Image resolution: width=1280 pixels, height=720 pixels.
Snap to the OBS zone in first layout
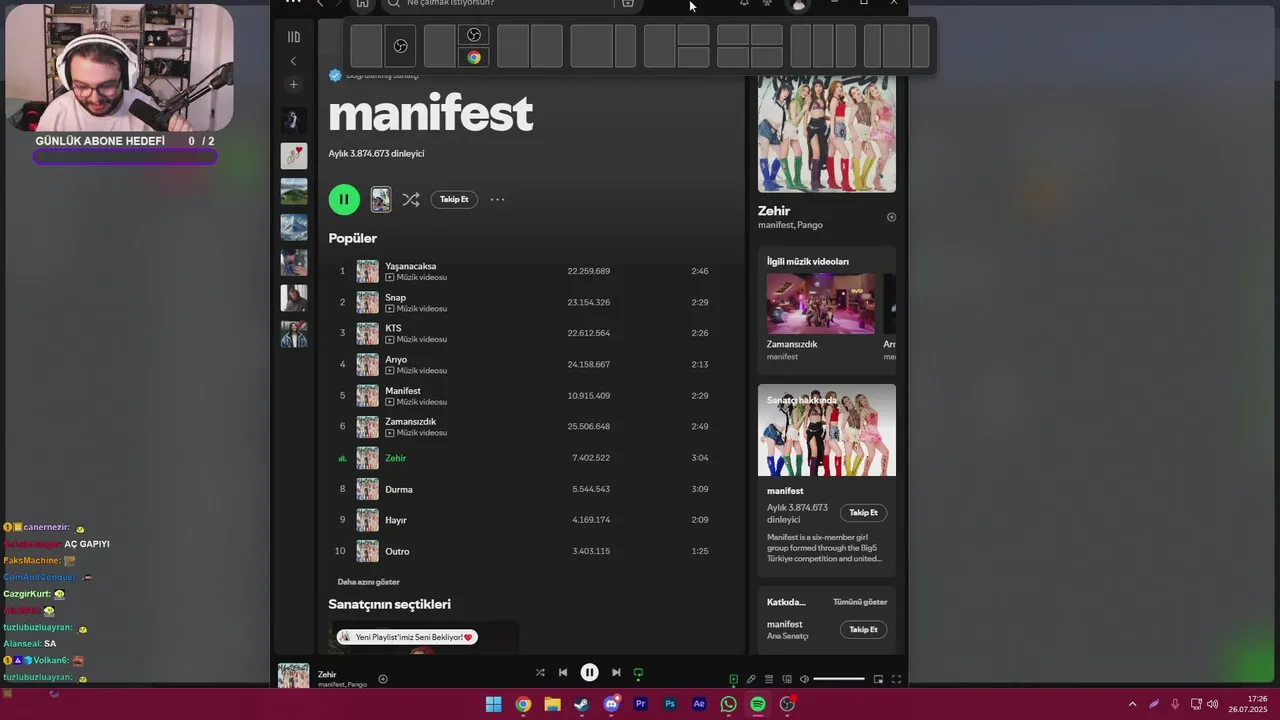400,46
